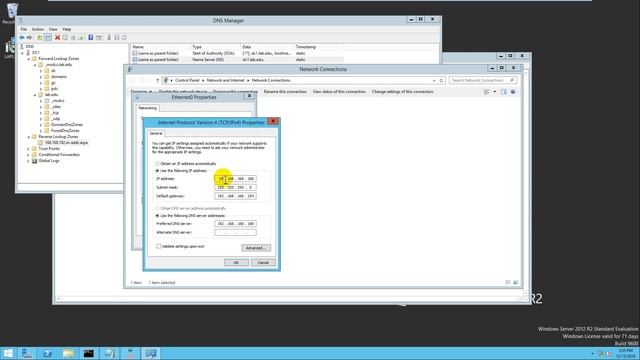Click the OK button in IPv4 Properties

tap(236, 262)
